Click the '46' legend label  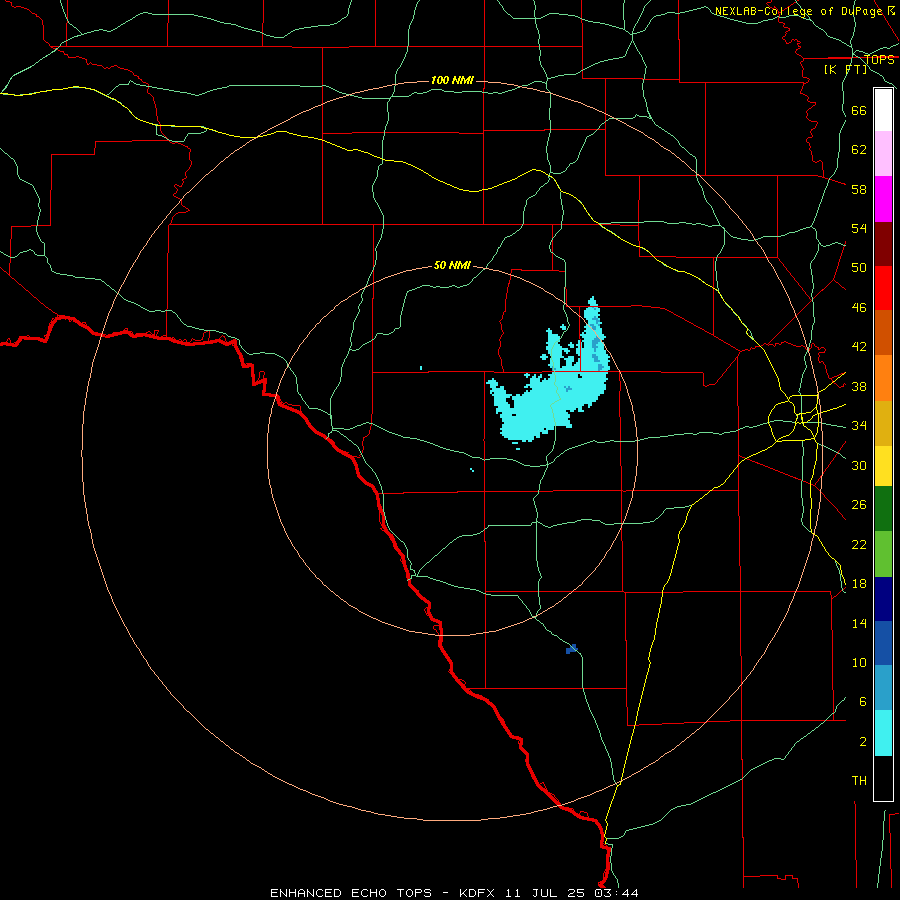coord(859,308)
